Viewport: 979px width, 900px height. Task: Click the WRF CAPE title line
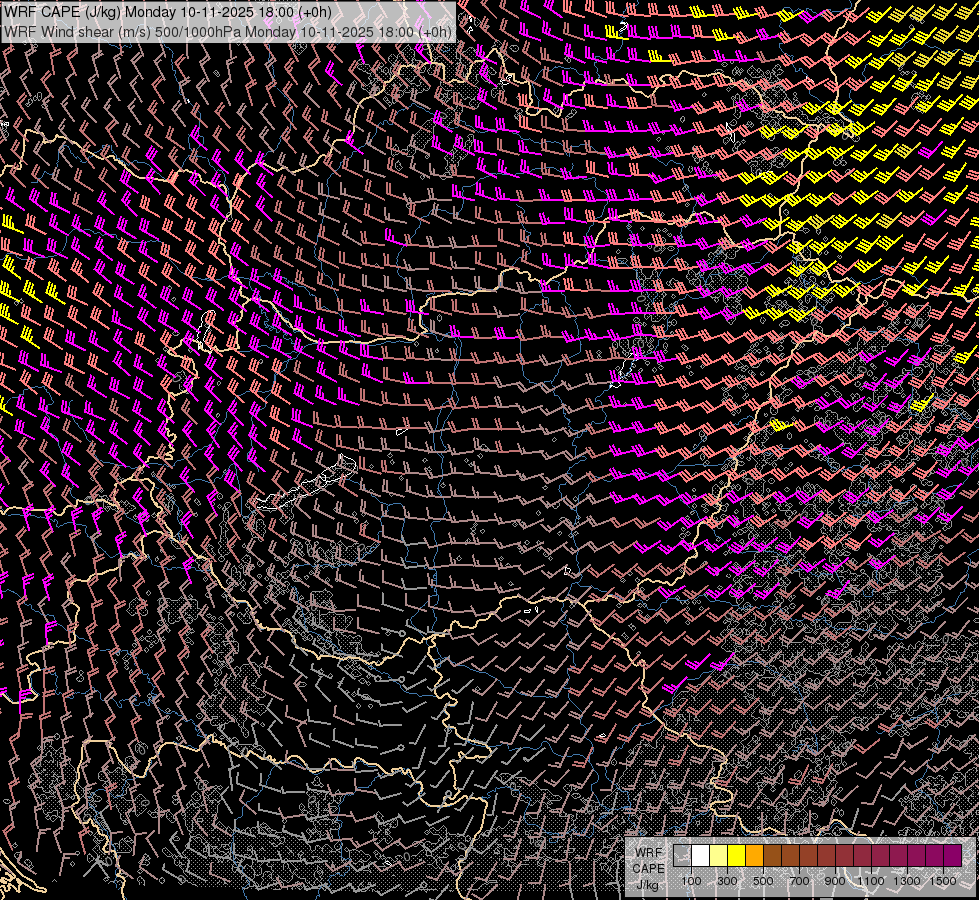click(x=167, y=12)
